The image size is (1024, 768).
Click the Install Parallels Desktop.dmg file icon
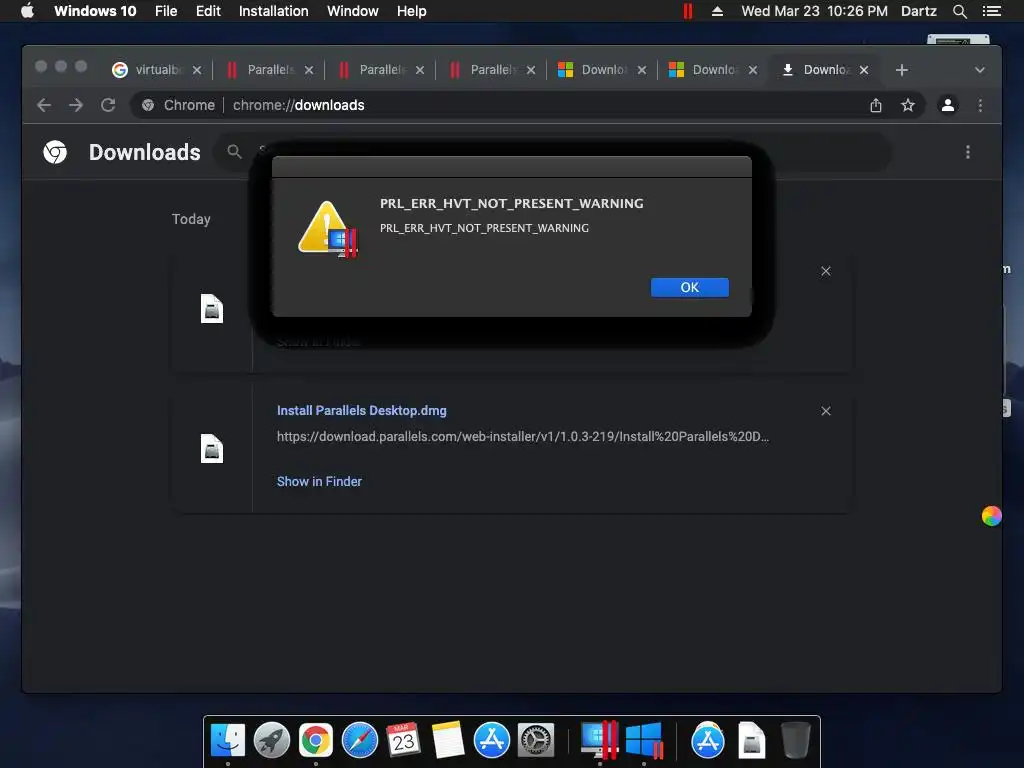click(212, 449)
